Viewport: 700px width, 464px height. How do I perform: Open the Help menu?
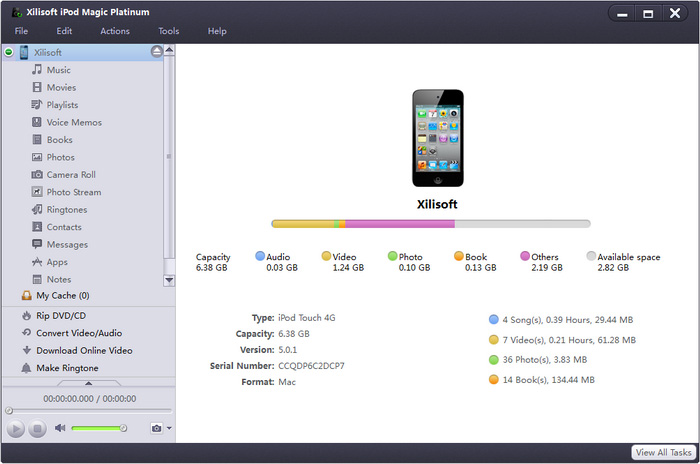point(217,31)
